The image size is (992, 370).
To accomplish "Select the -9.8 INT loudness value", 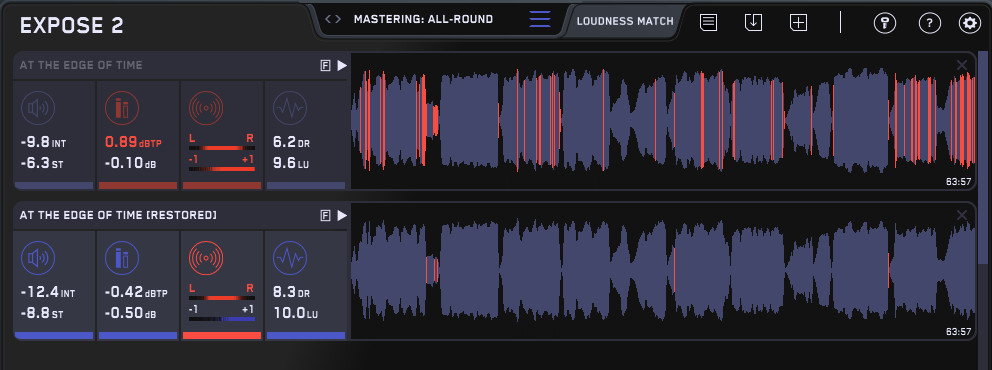I will (43, 143).
